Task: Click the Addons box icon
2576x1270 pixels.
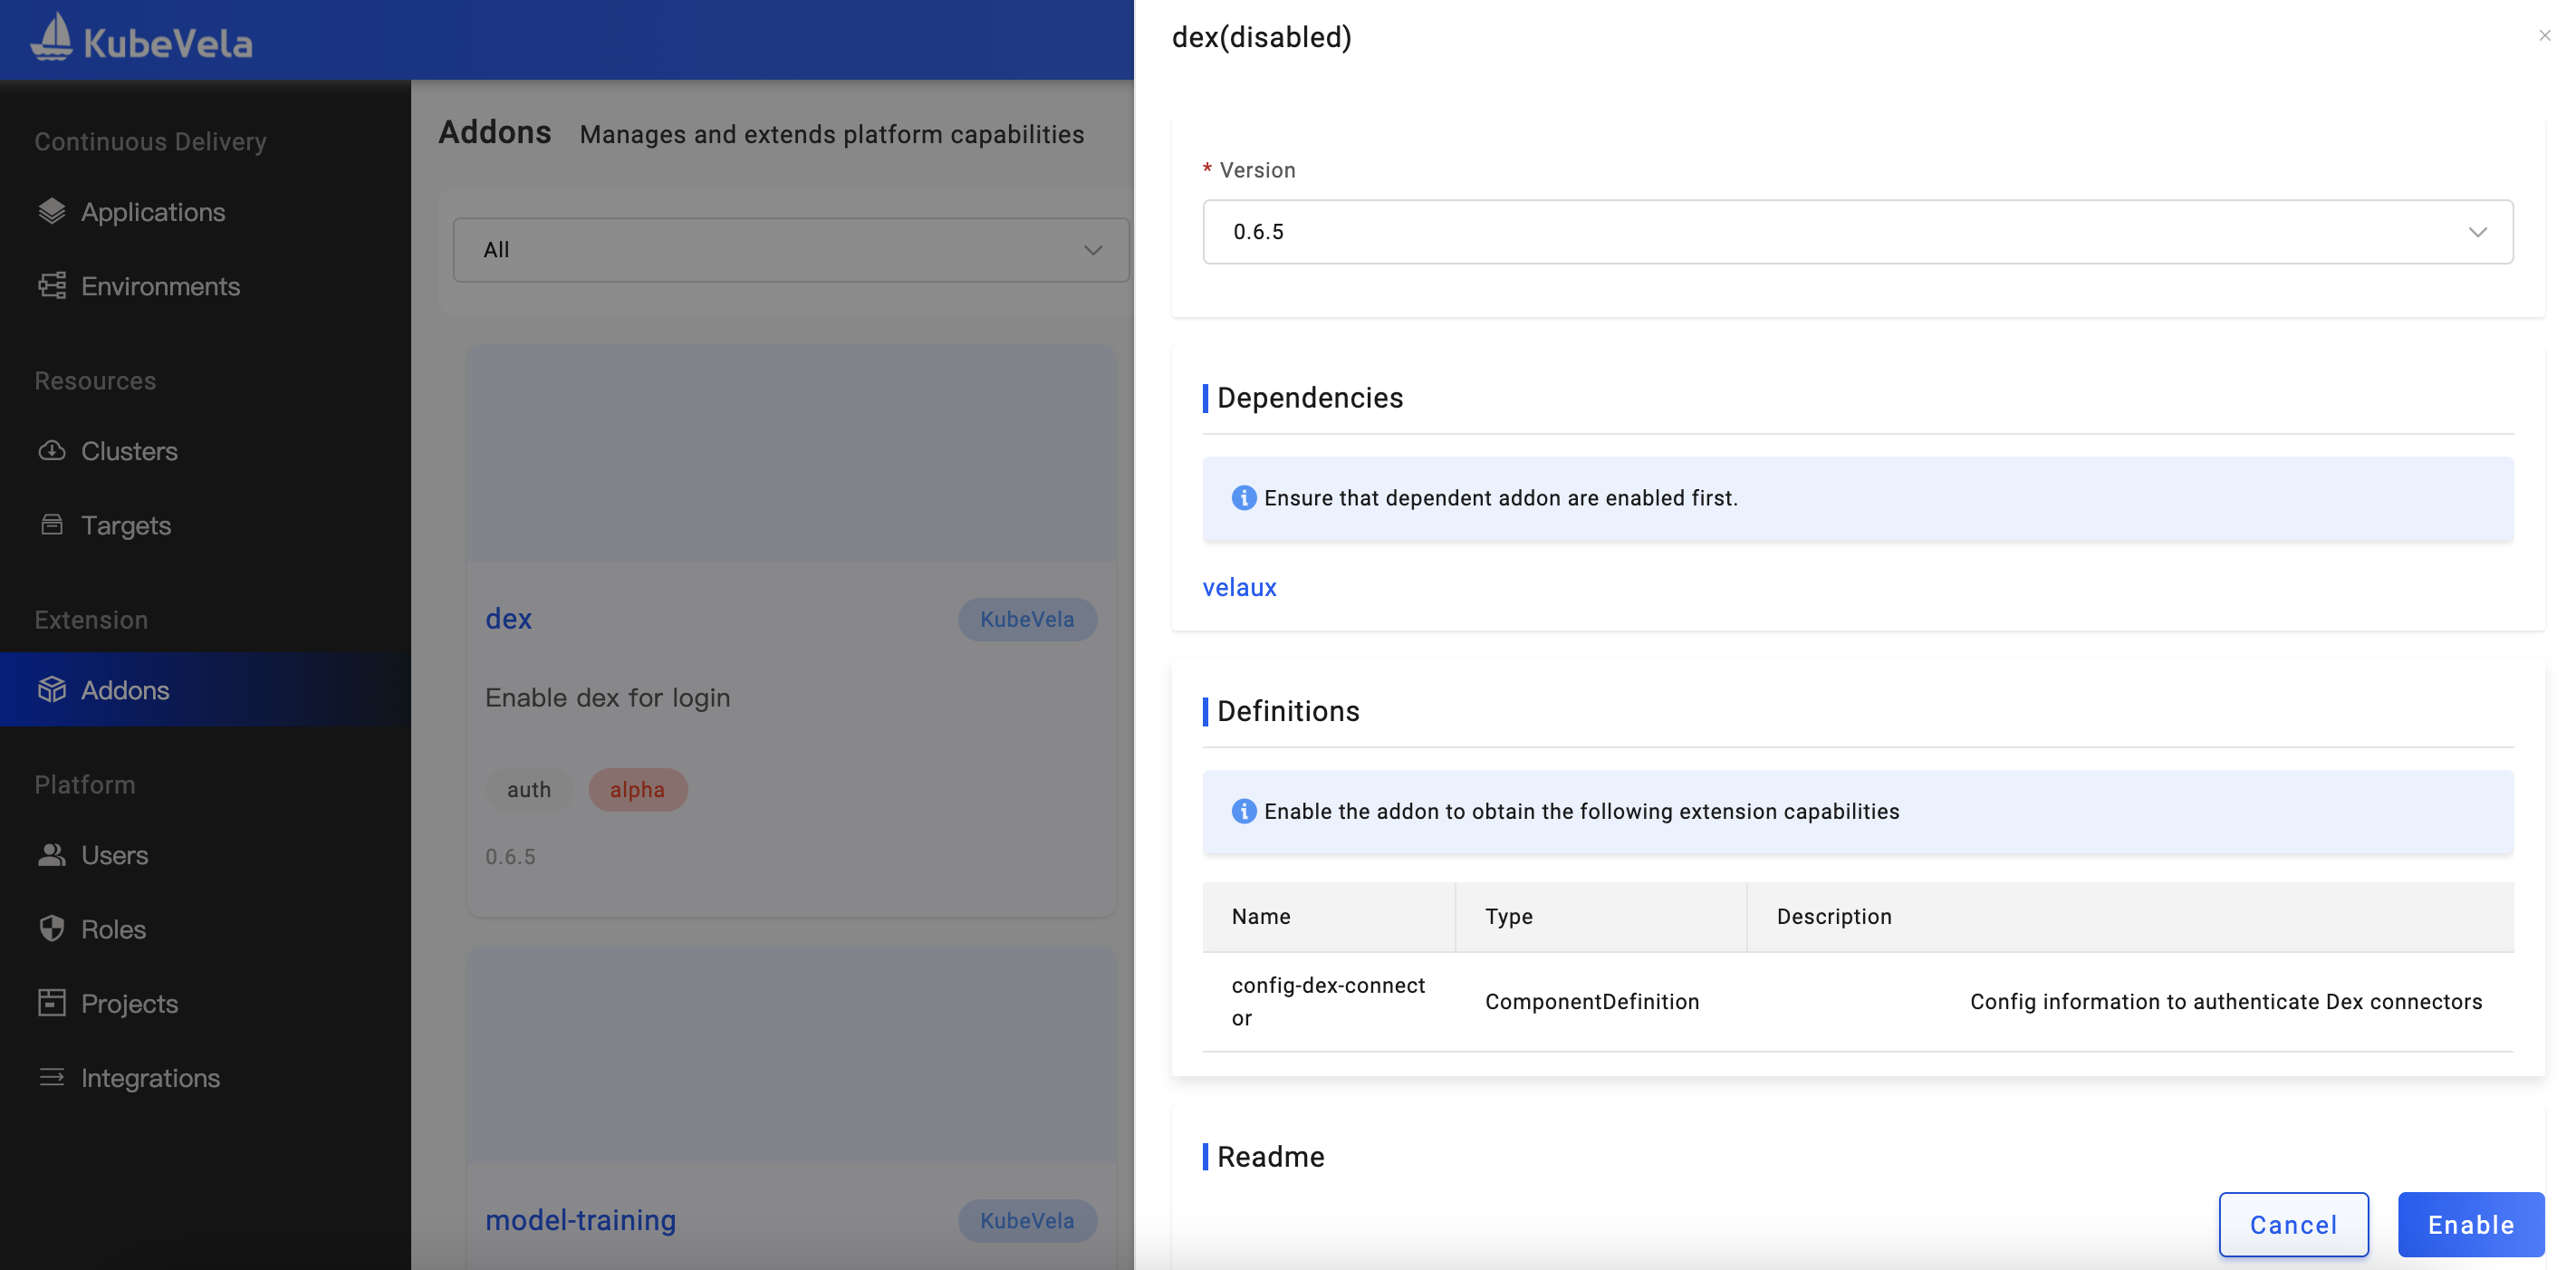Action: (51, 690)
